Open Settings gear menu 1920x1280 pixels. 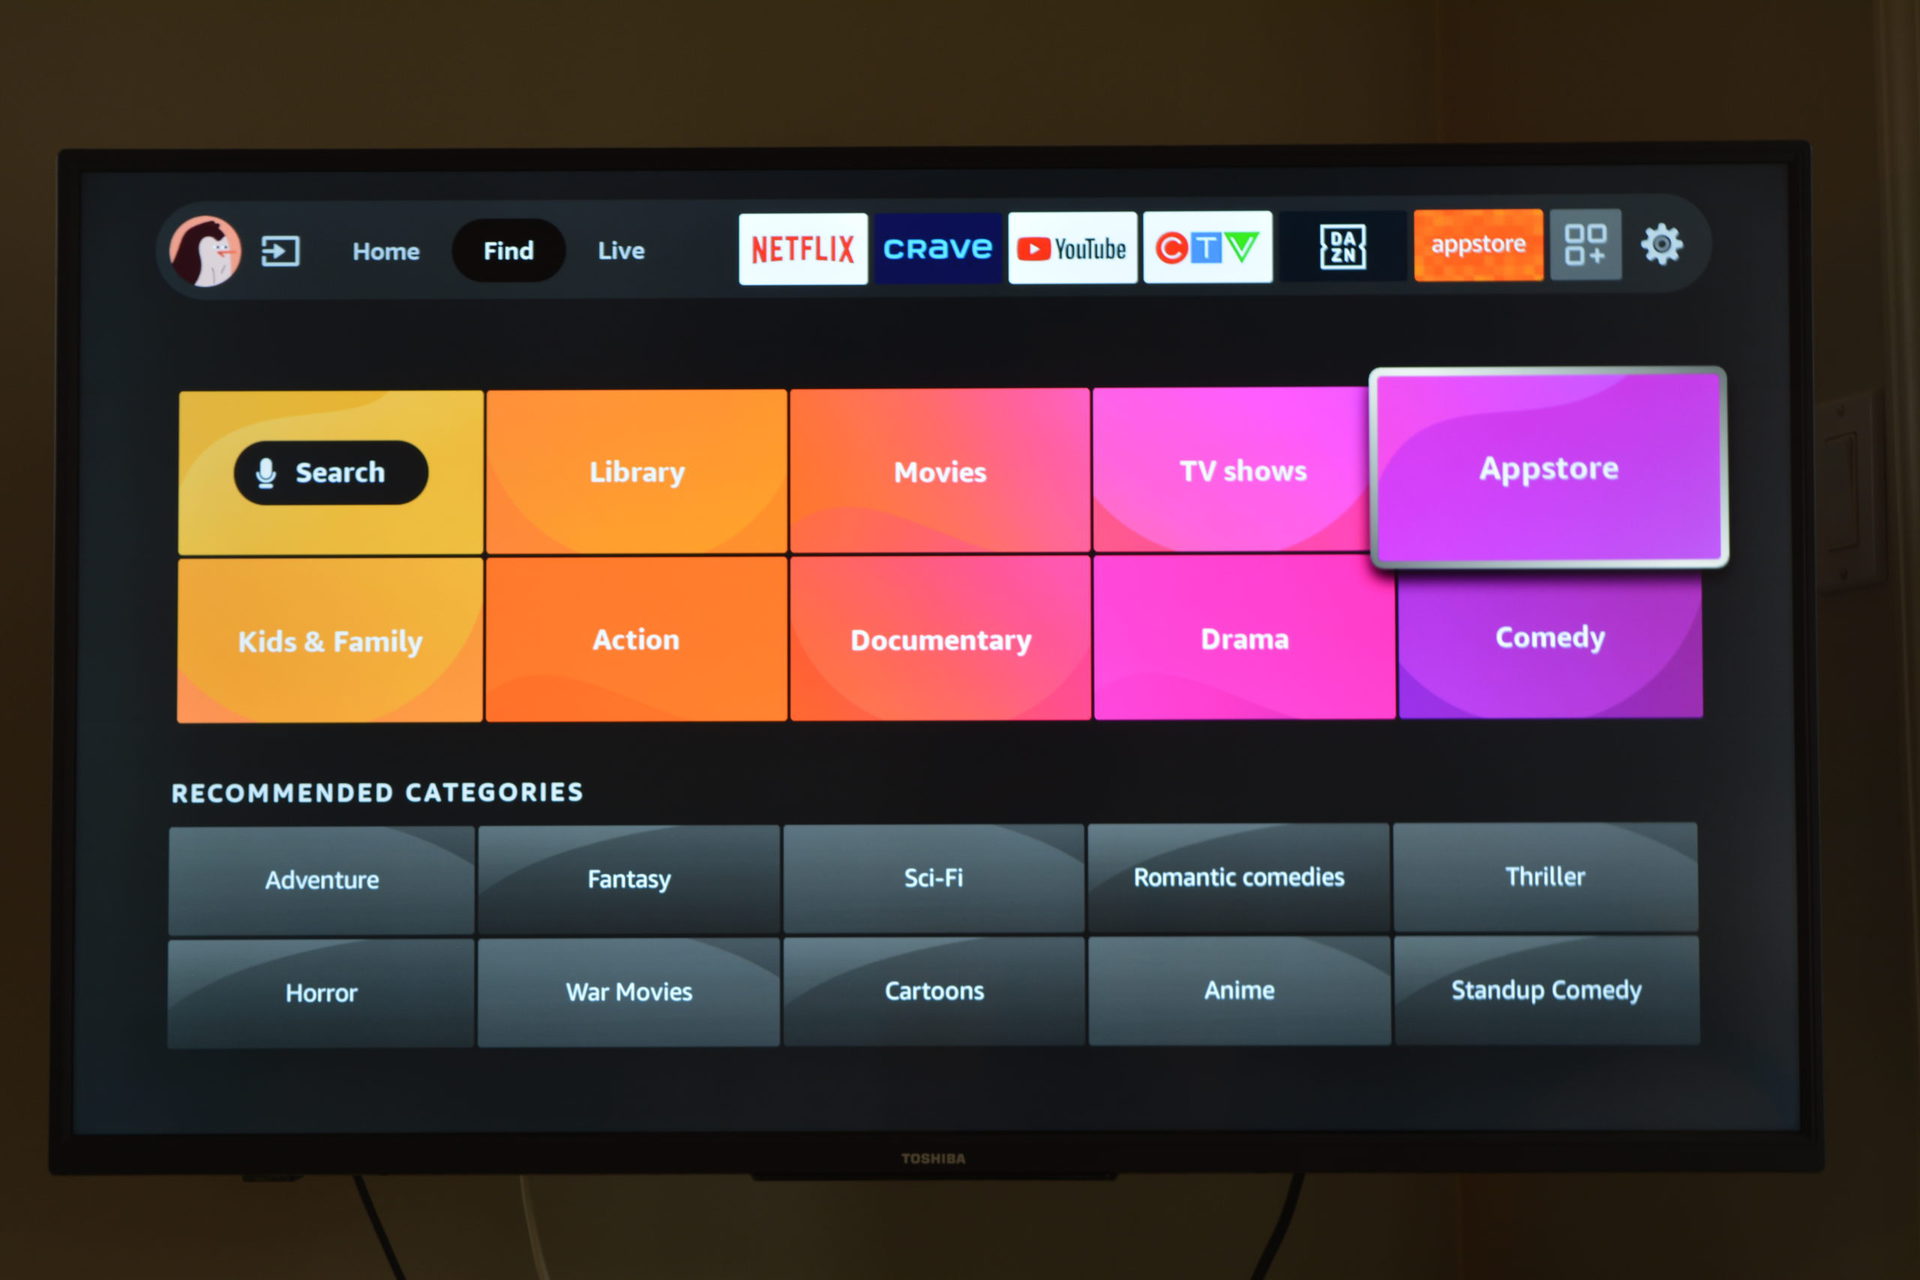(1661, 250)
